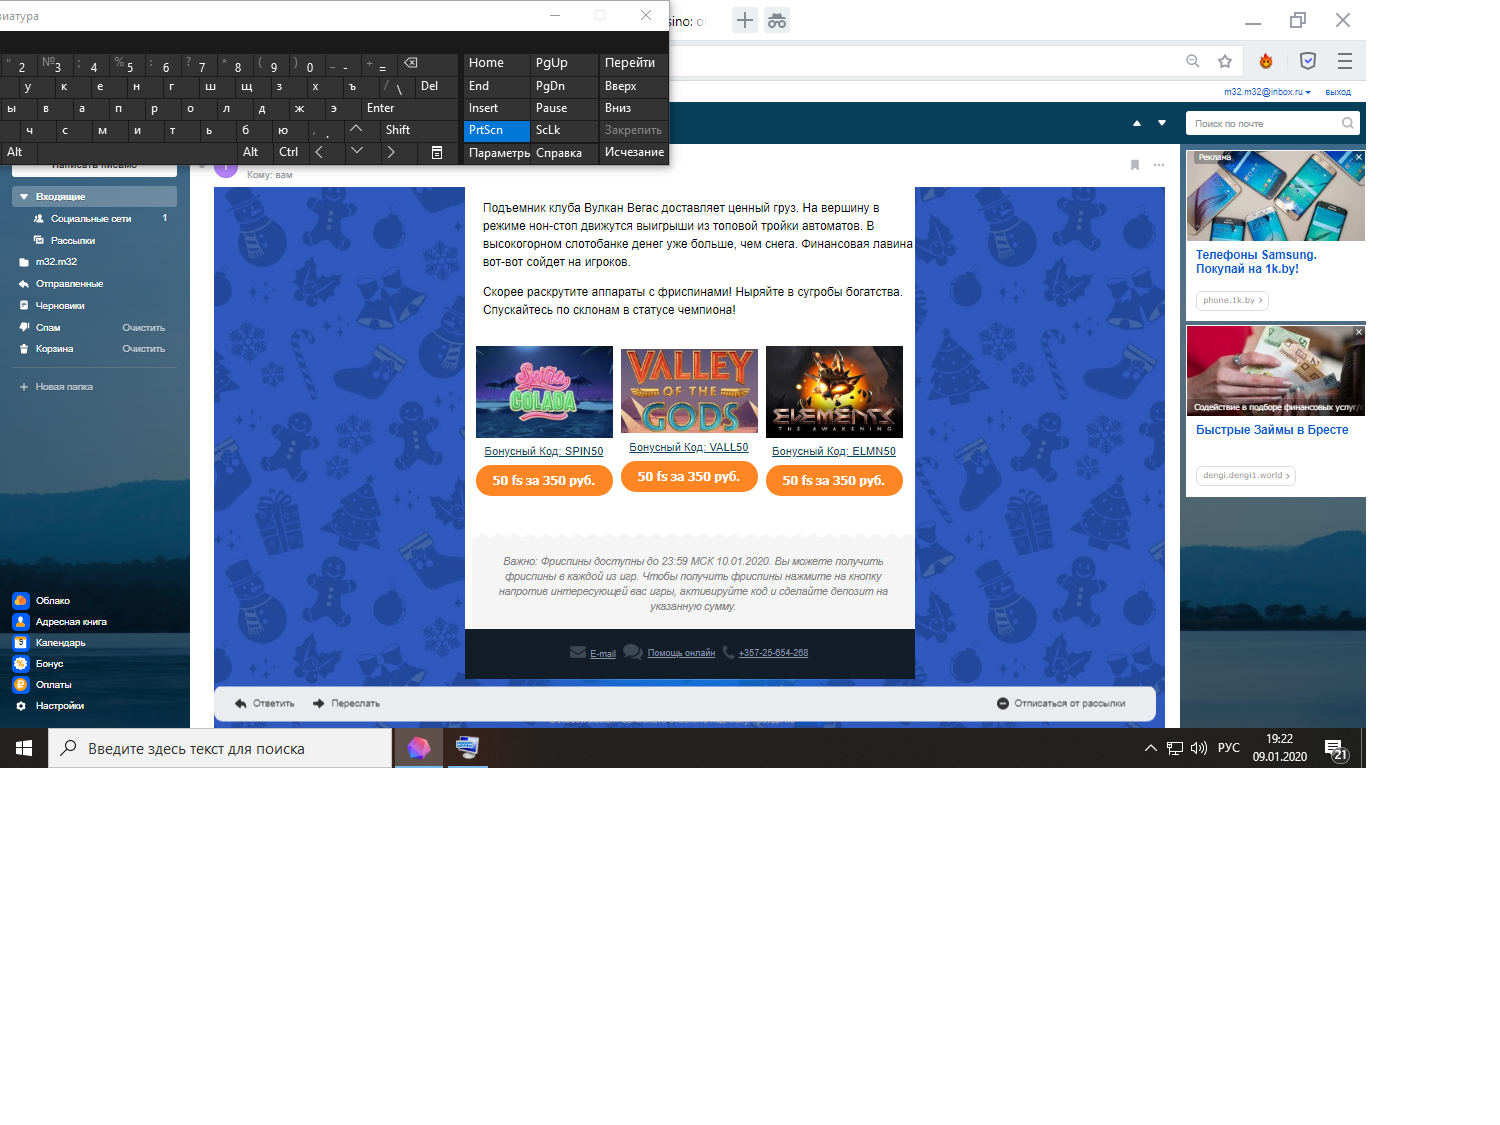Image resolution: width=1500 pixels, height=1125 pixels.
Task: Click the выход logout link
Action: (1338, 92)
